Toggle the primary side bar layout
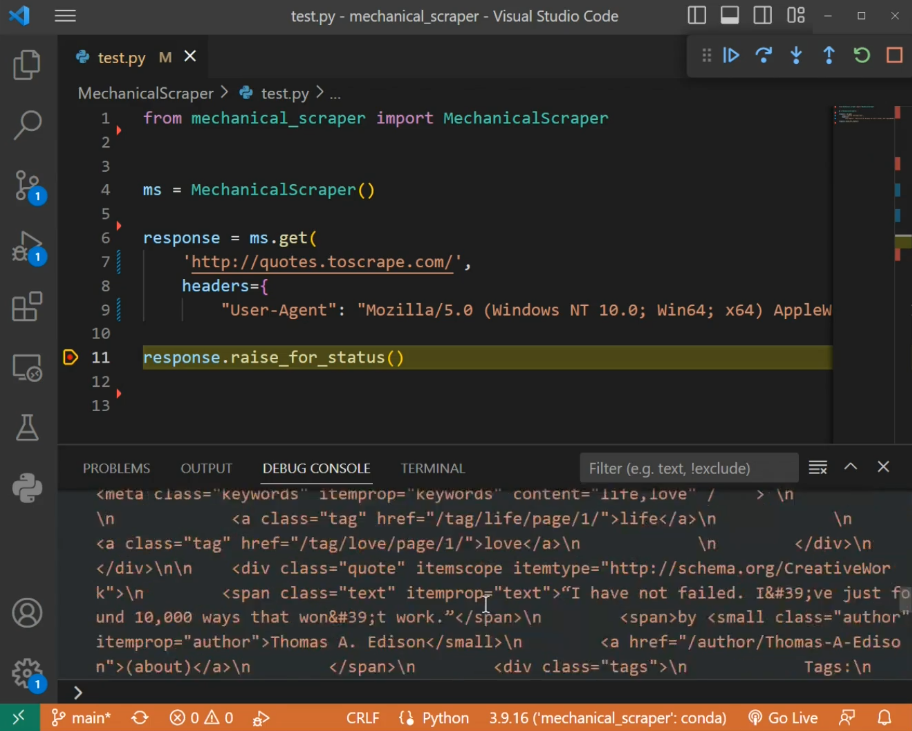 (697, 16)
